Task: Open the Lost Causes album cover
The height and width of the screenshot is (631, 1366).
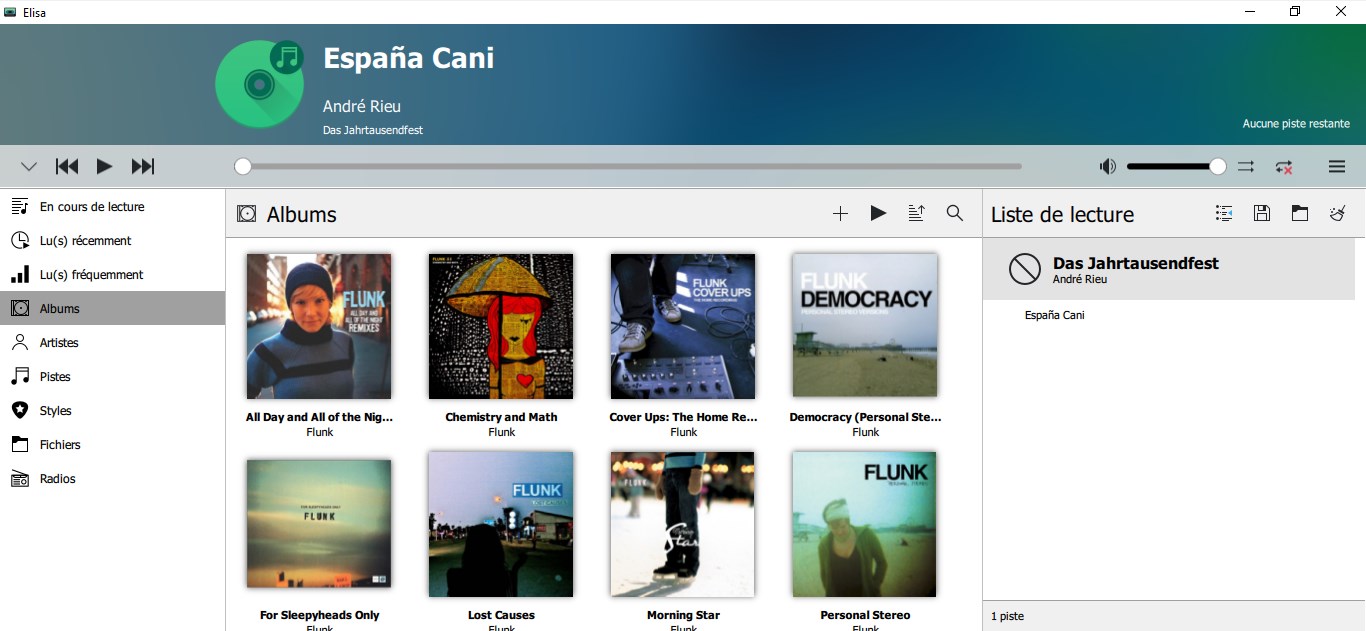Action: click(x=501, y=524)
